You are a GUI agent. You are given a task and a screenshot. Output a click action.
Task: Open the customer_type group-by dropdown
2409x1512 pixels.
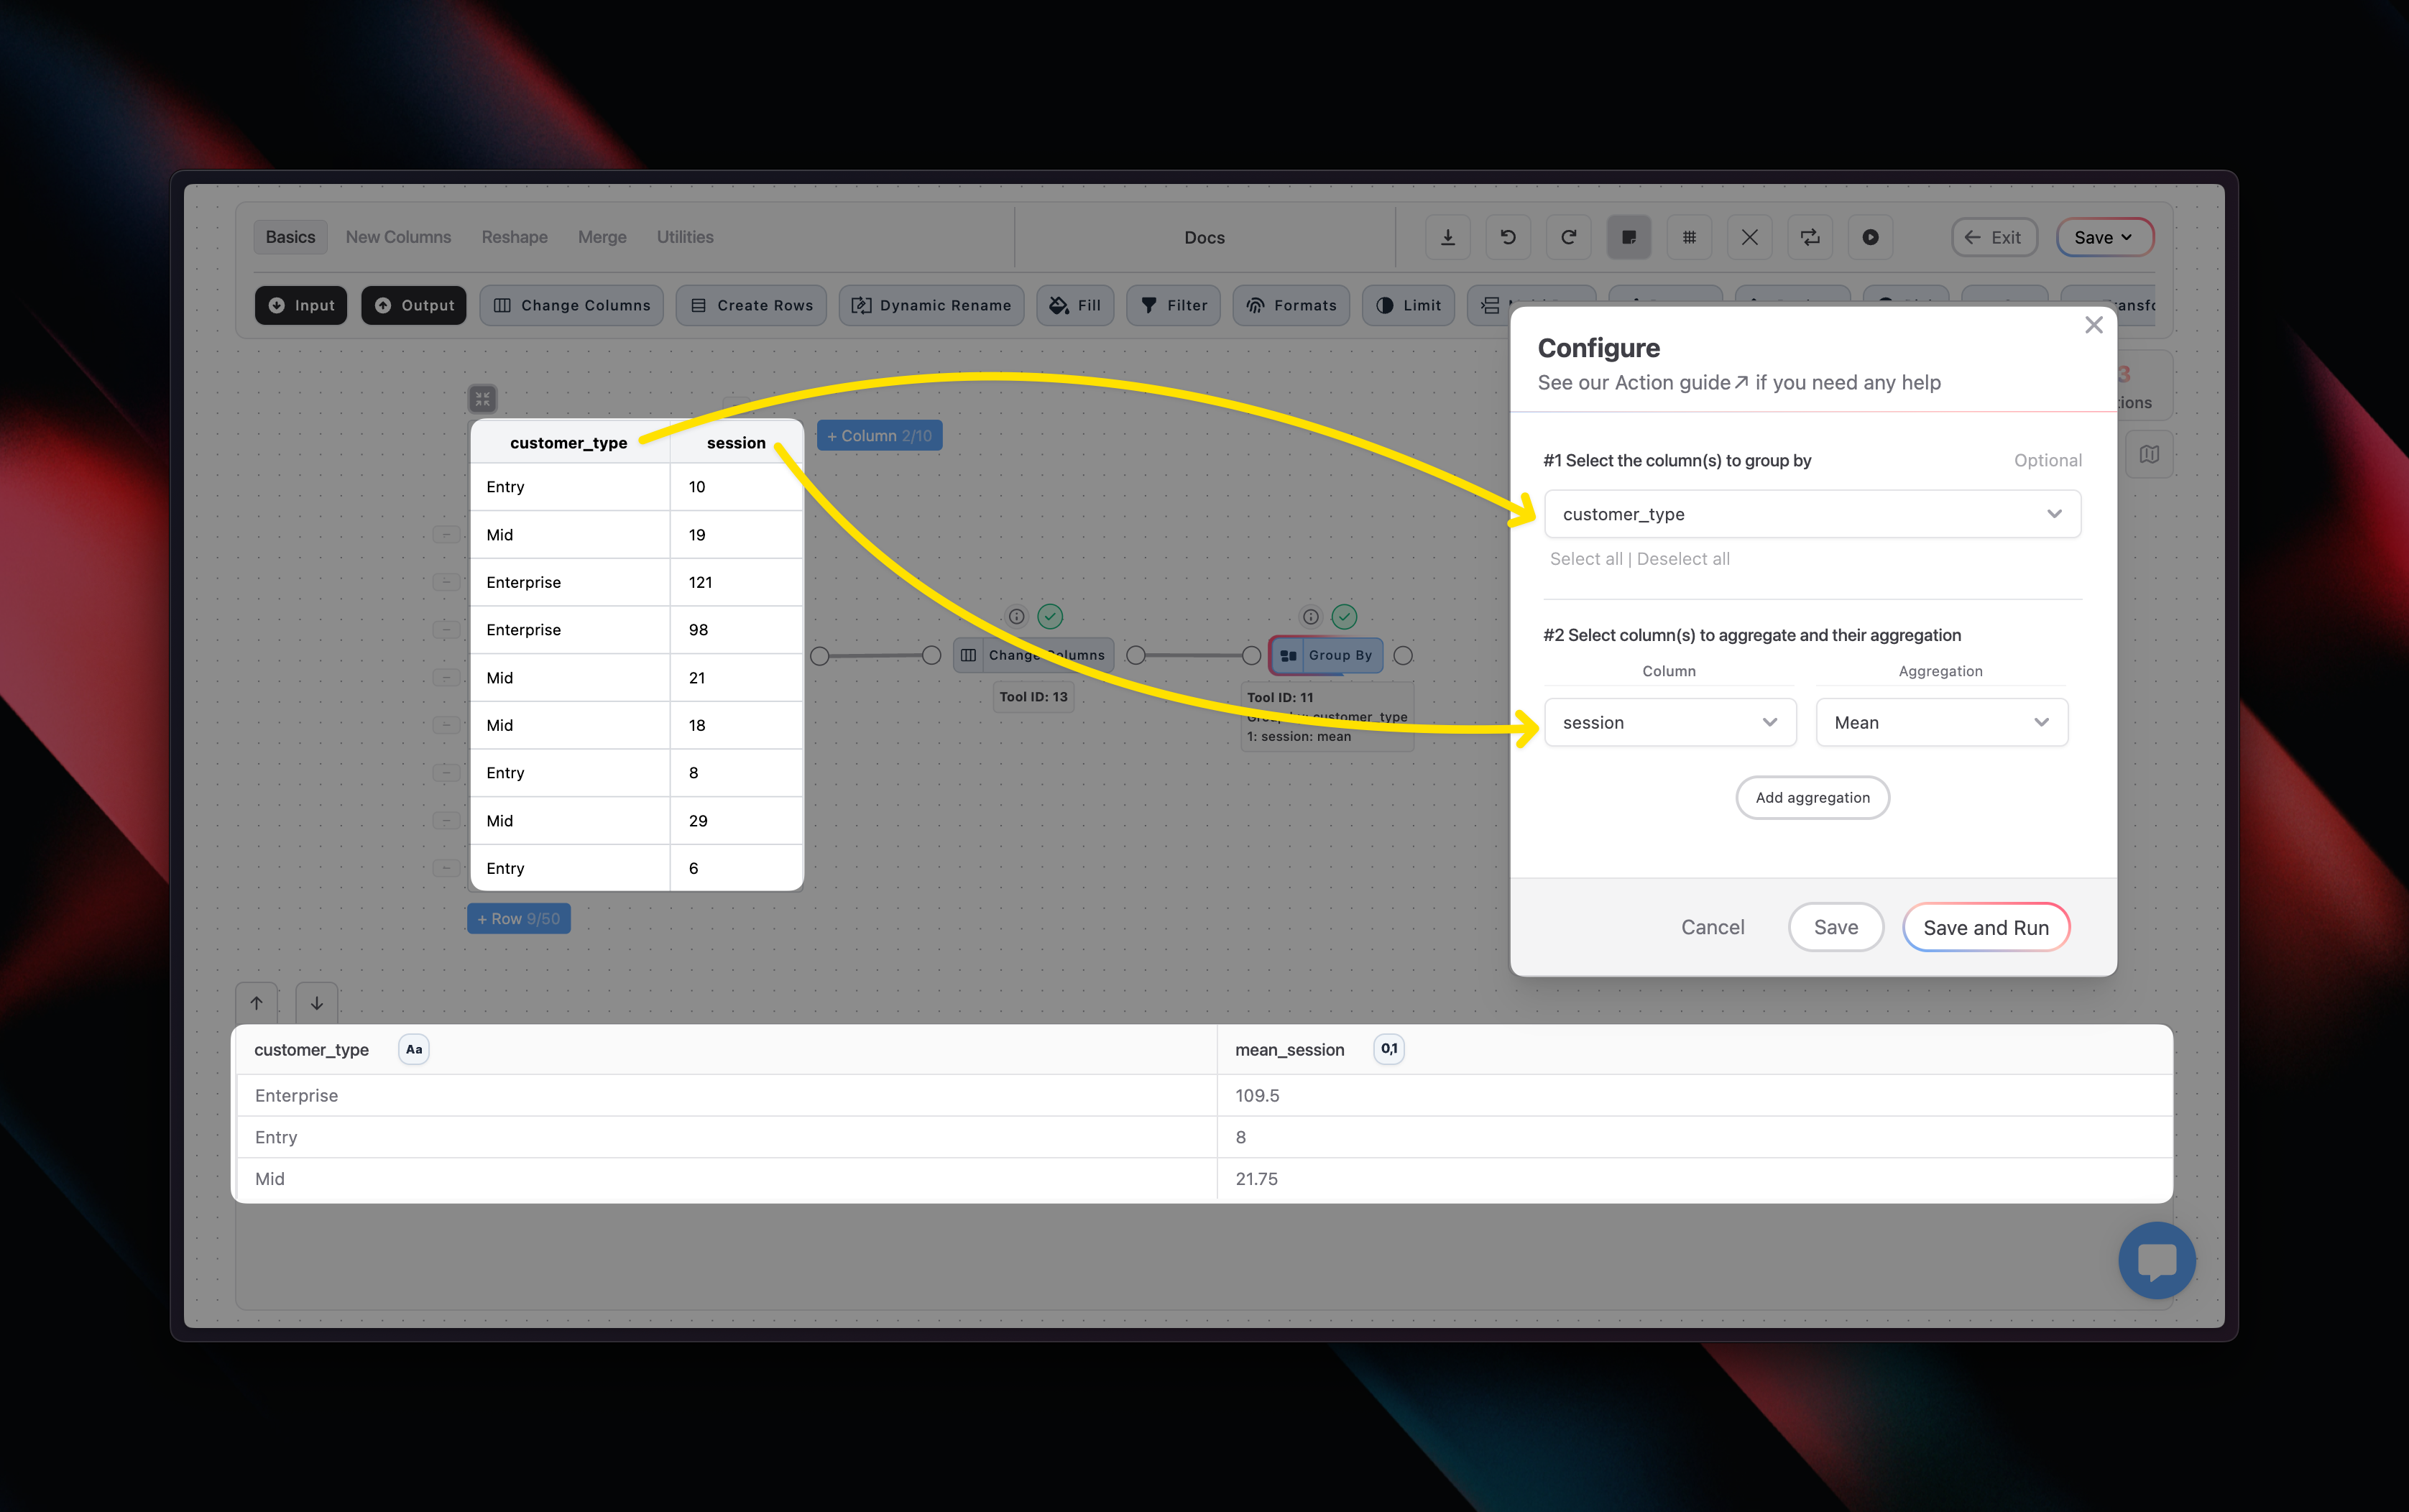pyautogui.click(x=1812, y=514)
